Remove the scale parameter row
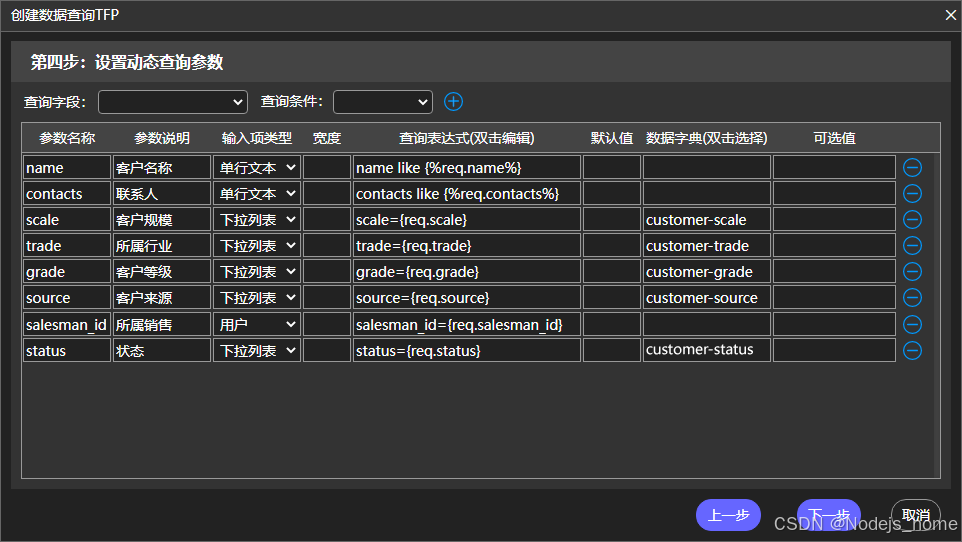This screenshot has height=542, width=962. tap(912, 220)
